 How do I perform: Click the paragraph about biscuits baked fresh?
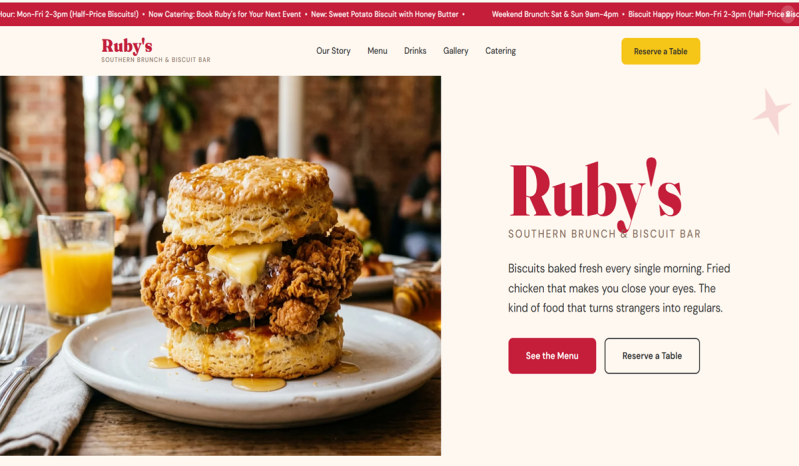click(619, 288)
